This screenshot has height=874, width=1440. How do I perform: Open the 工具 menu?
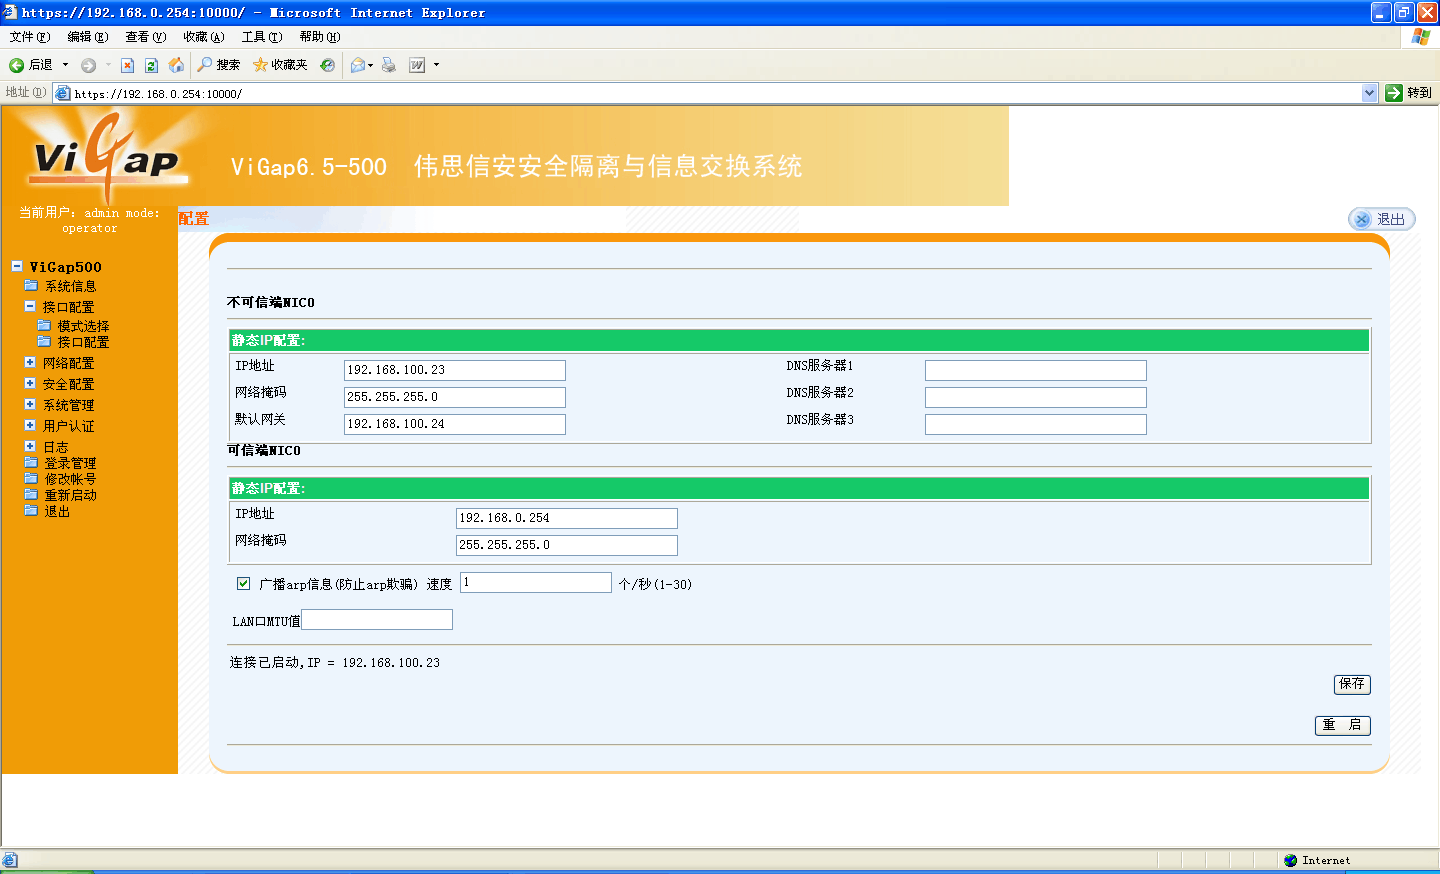pos(262,37)
